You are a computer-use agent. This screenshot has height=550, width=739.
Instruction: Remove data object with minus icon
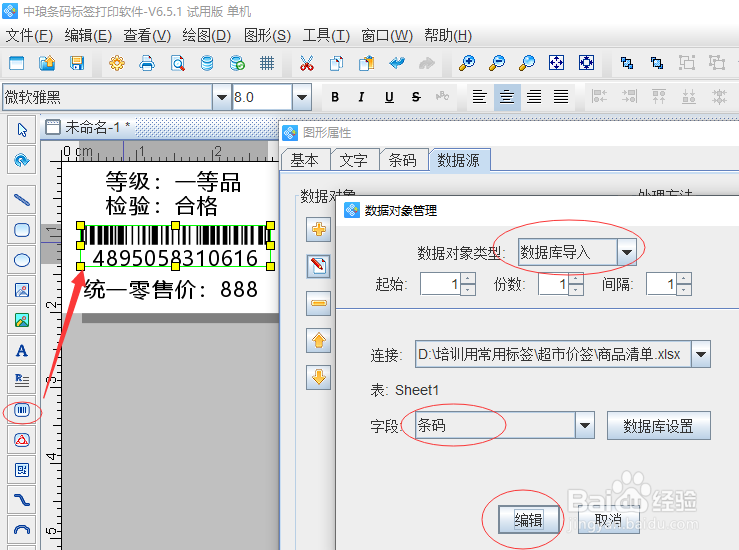point(319,303)
